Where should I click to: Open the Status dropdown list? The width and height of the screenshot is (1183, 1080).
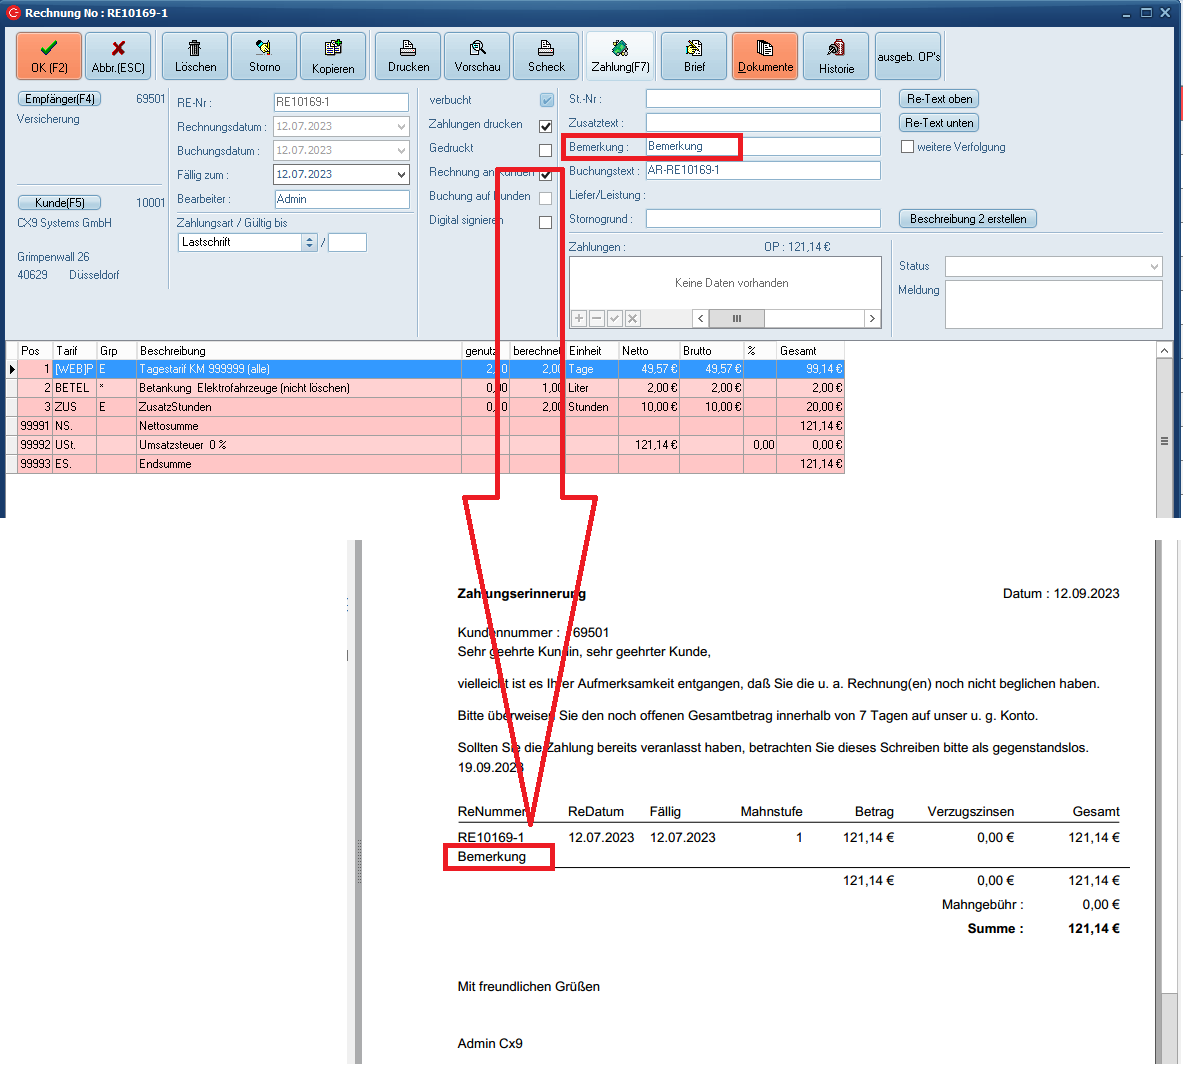(x=1154, y=267)
